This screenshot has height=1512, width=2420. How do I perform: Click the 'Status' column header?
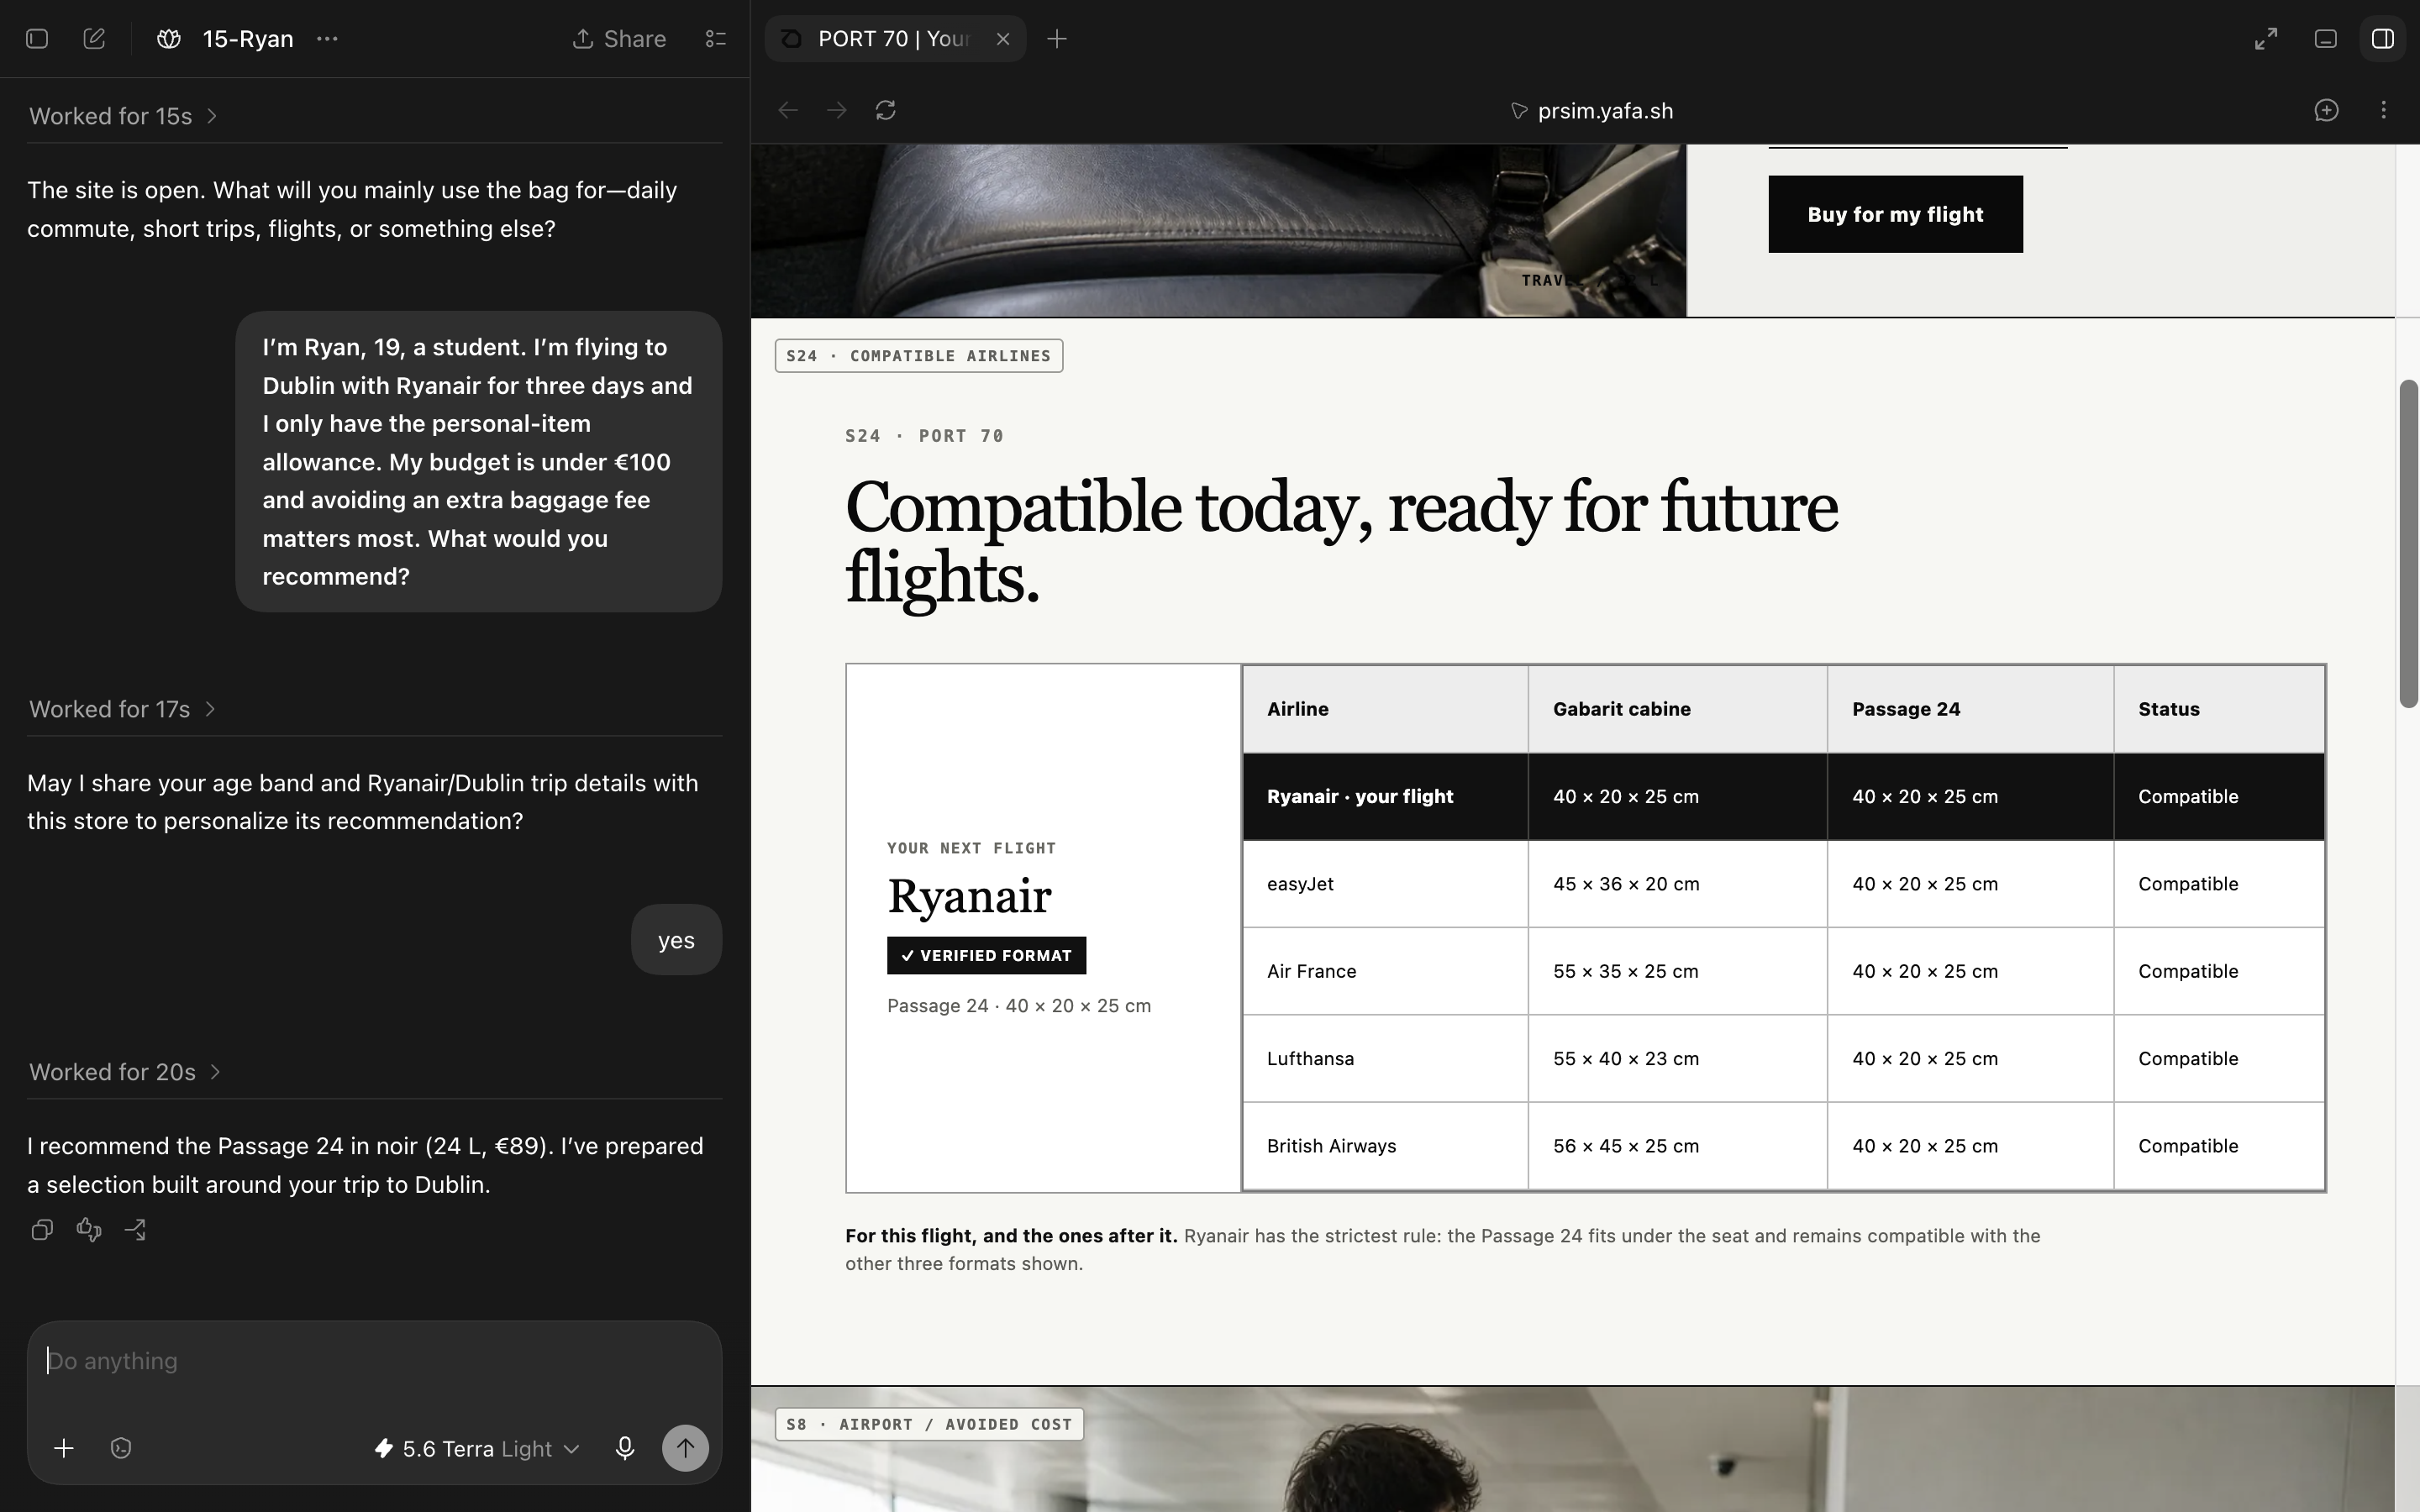[2219, 709]
